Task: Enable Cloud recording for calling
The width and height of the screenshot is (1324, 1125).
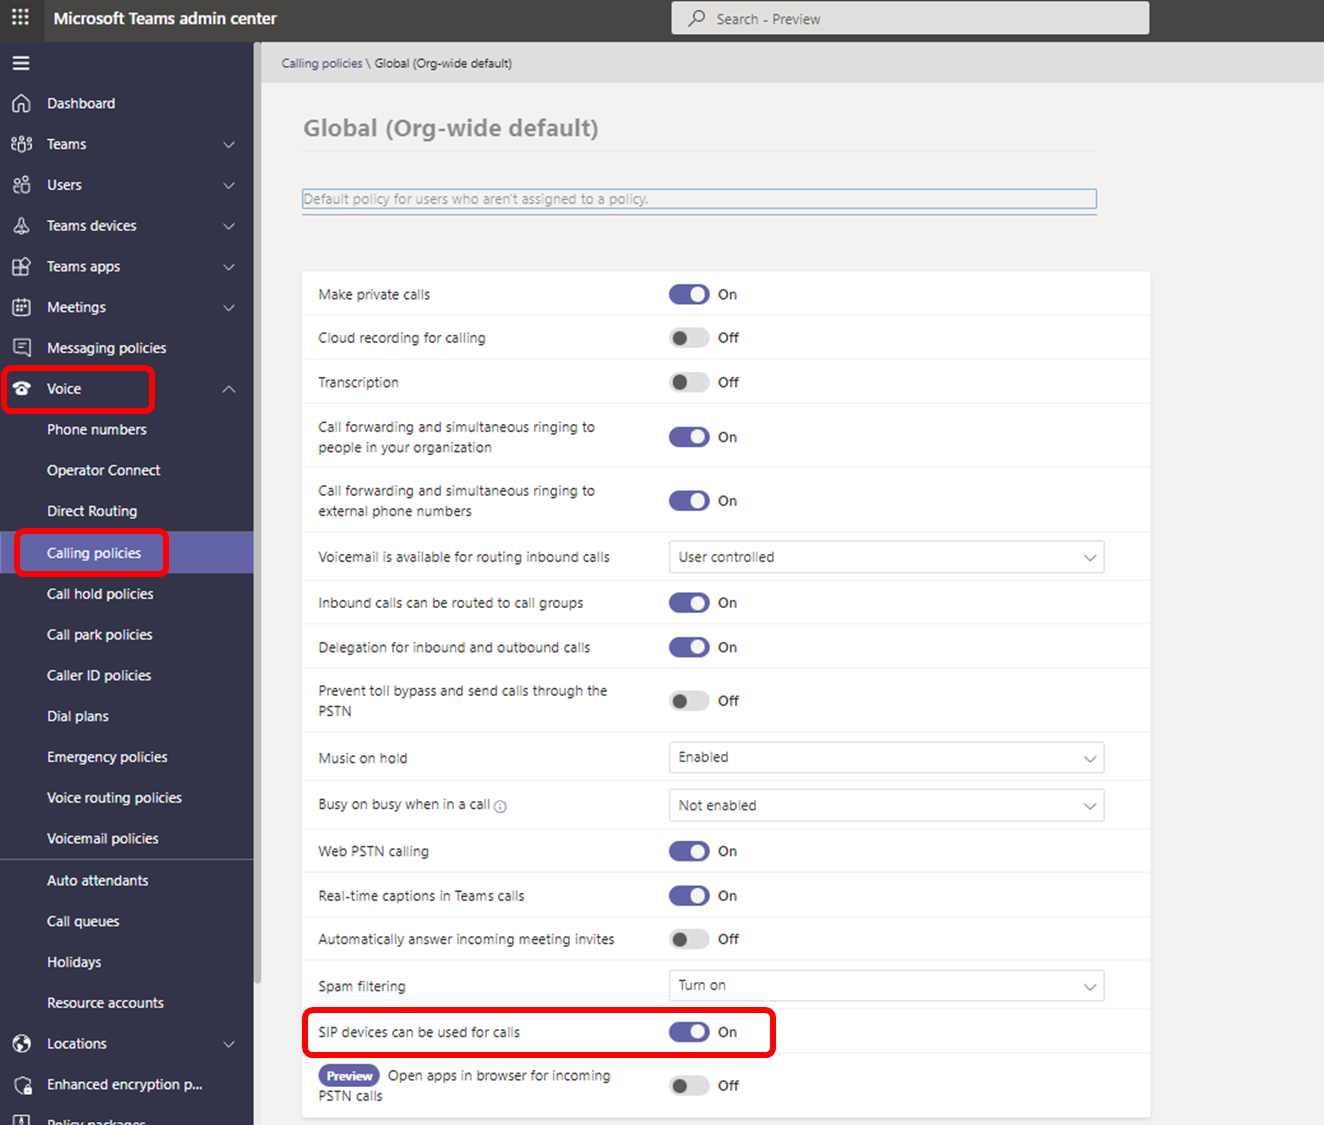Action: click(x=689, y=338)
